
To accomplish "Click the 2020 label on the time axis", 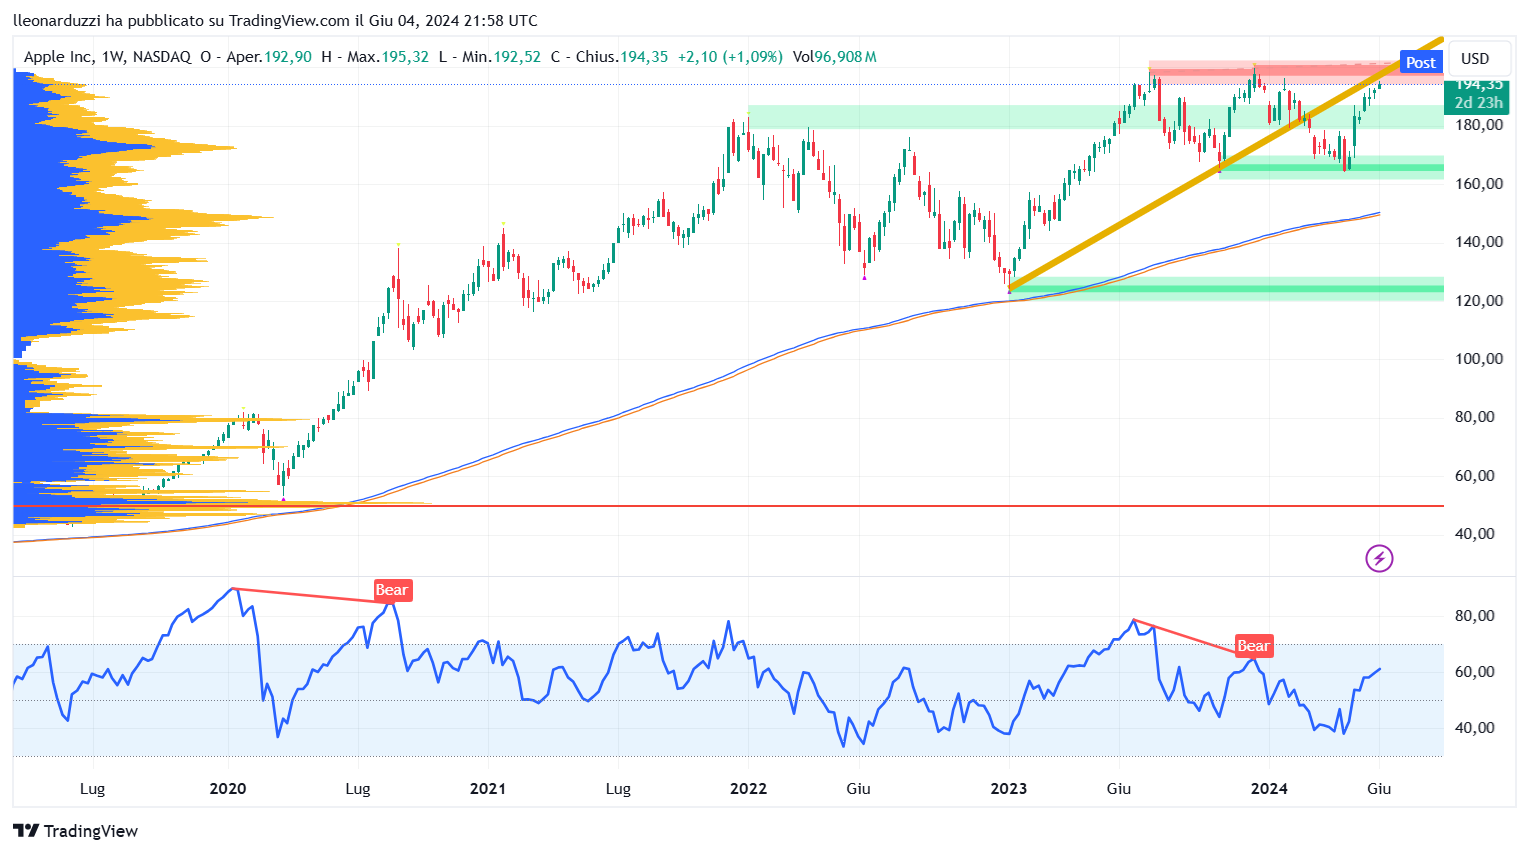I will coord(228,788).
